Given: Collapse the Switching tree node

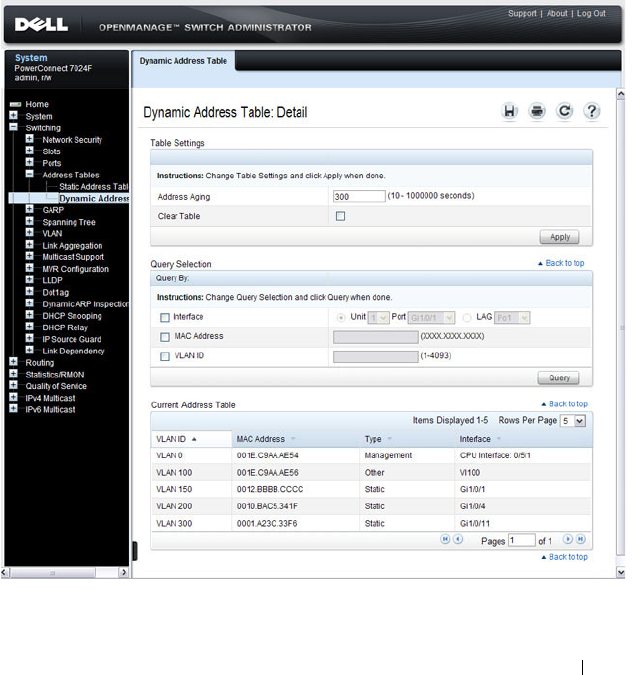Looking at the screenshot, I should coord(14,127).
